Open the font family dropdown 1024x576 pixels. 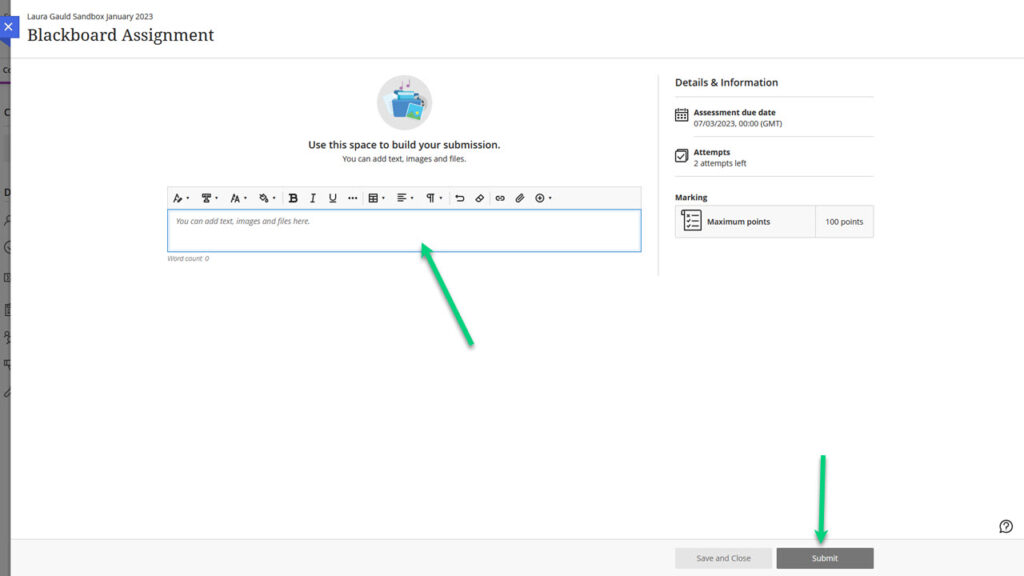coord(209,198)
